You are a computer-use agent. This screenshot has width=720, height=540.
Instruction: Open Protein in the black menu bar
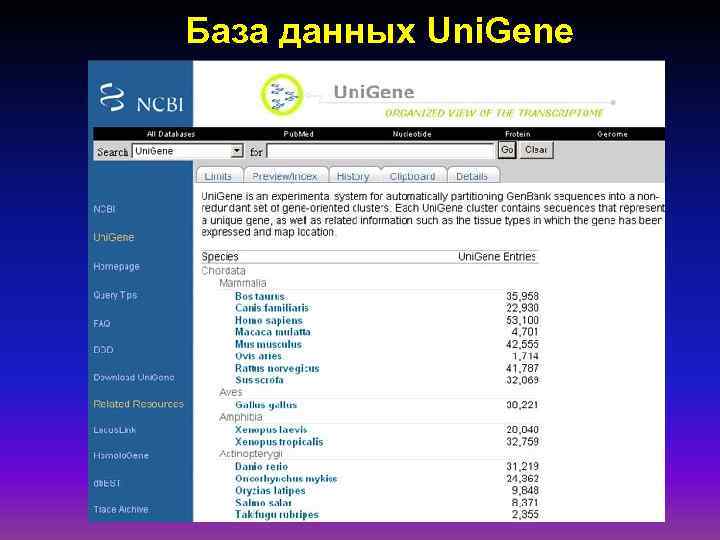pos(518,134)
